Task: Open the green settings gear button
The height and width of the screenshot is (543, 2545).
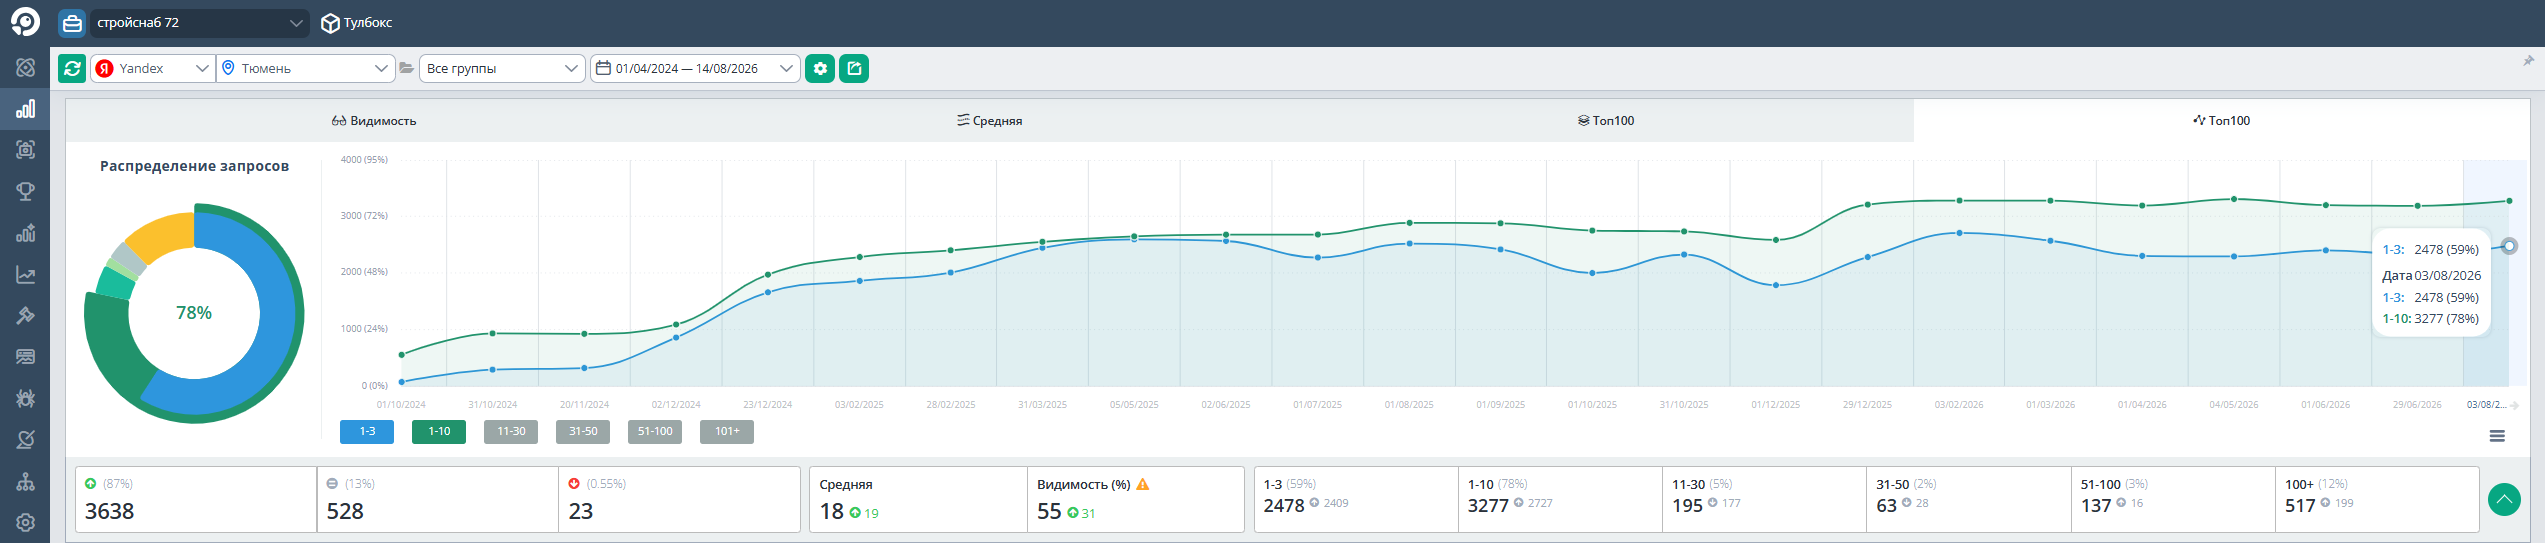Action: click(x=820, y=68)
